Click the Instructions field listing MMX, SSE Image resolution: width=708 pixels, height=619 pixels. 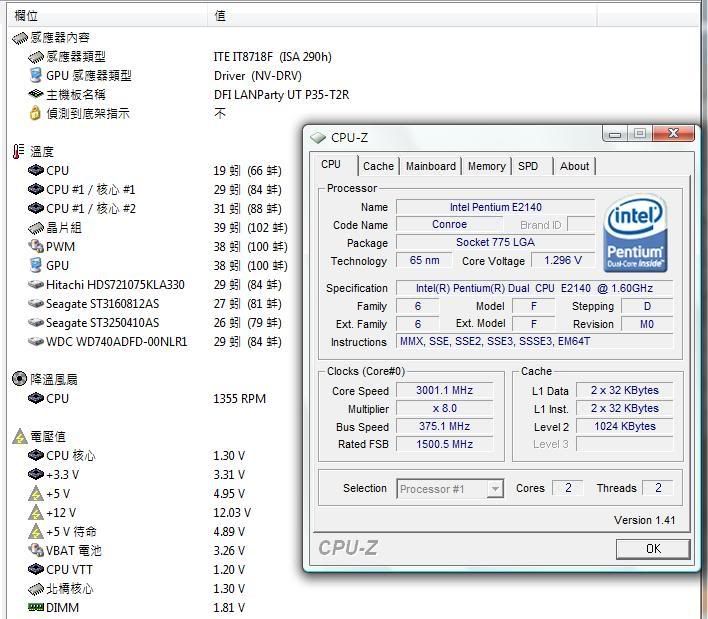click(x=535, y=341)
